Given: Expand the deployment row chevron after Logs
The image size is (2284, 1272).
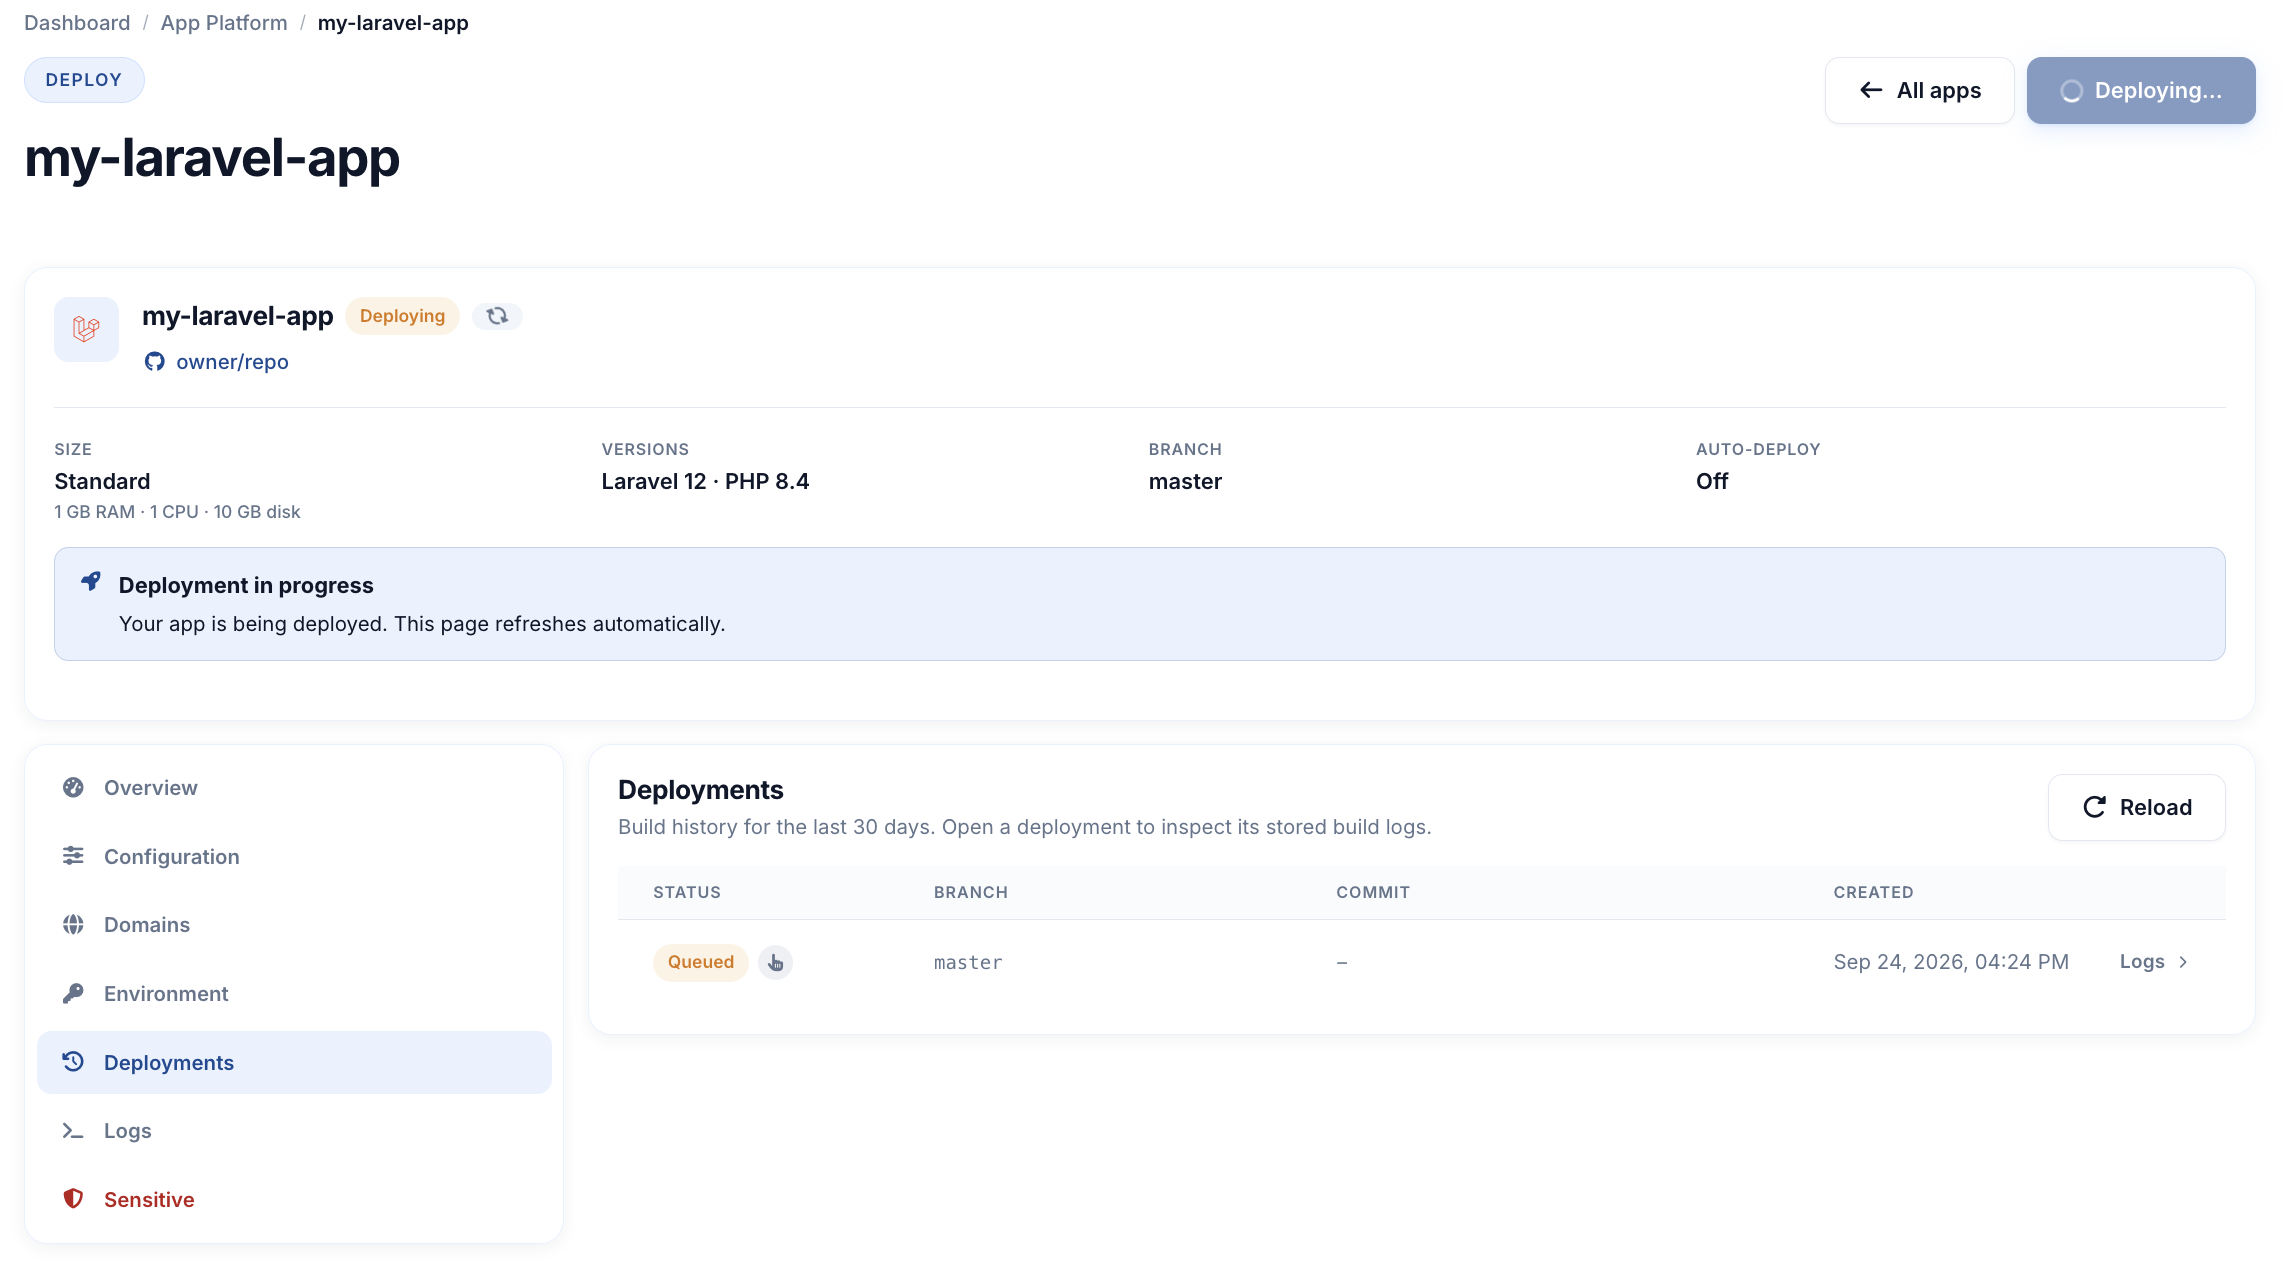Looking at the screenshot, I should coord(2183,962).
